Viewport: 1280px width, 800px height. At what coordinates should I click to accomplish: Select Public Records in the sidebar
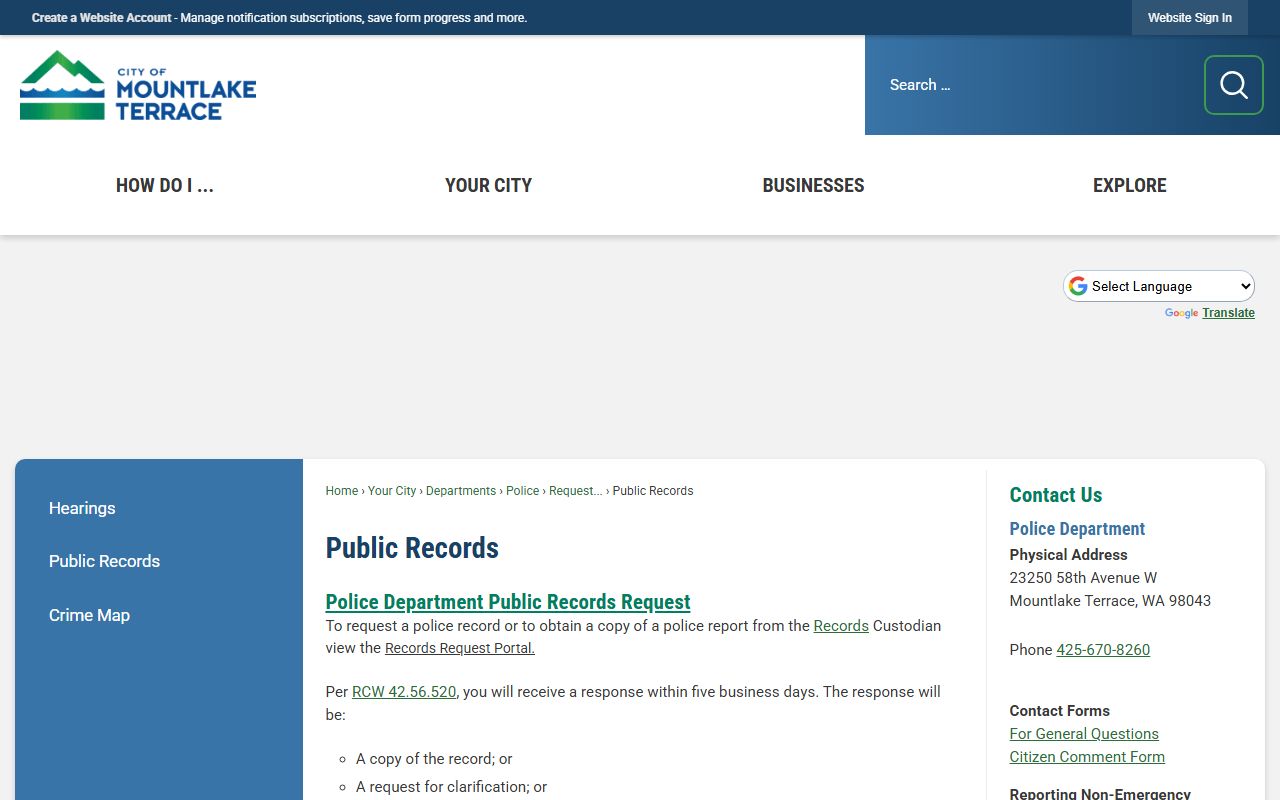pyautogui.click(x=104, y=561)
